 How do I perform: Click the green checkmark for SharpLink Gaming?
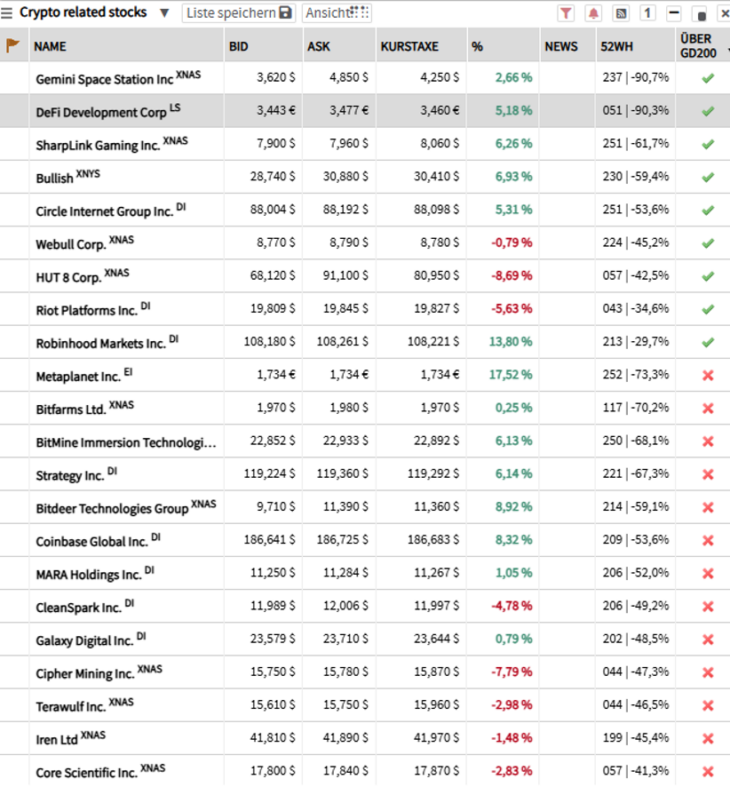point(708,145)
